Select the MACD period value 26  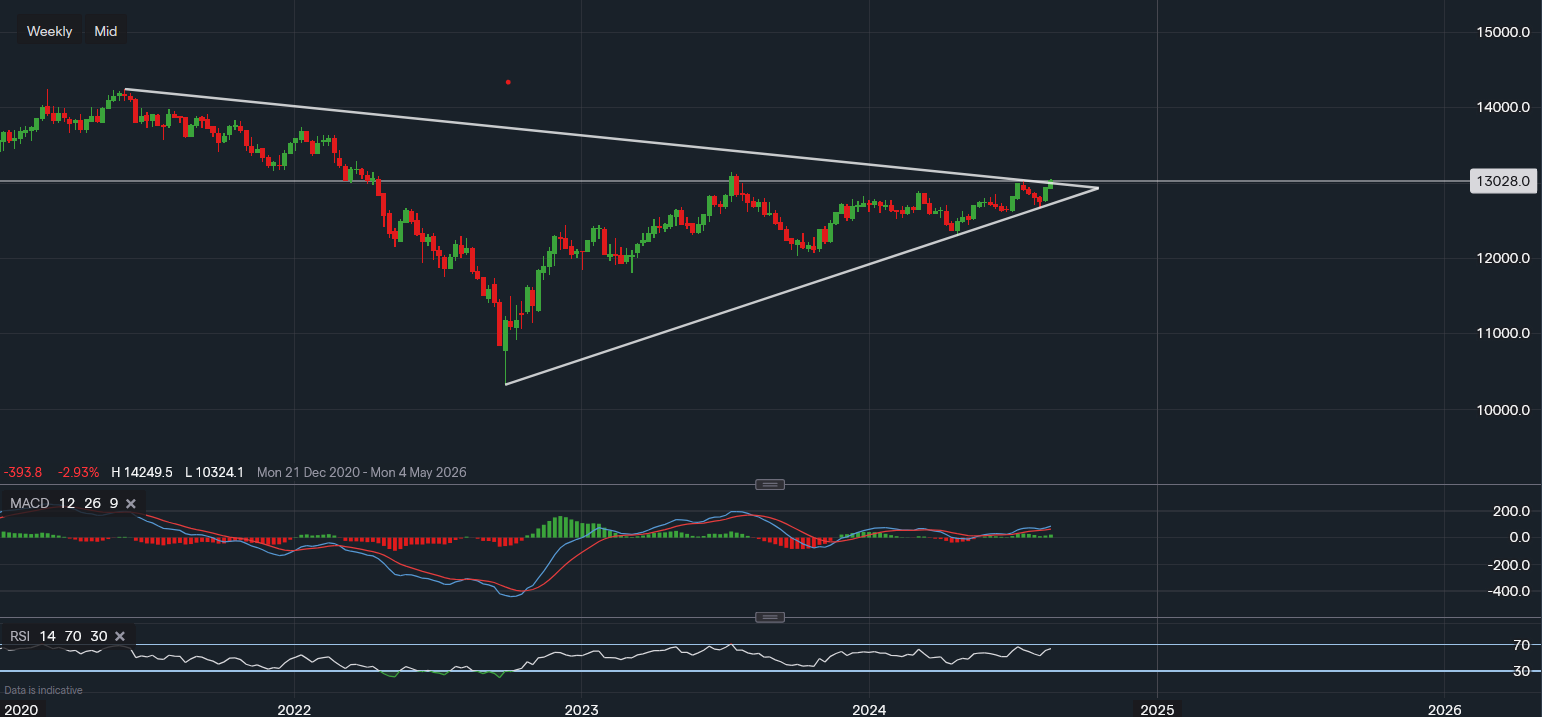pyautogui.click(x=92, y=503)
